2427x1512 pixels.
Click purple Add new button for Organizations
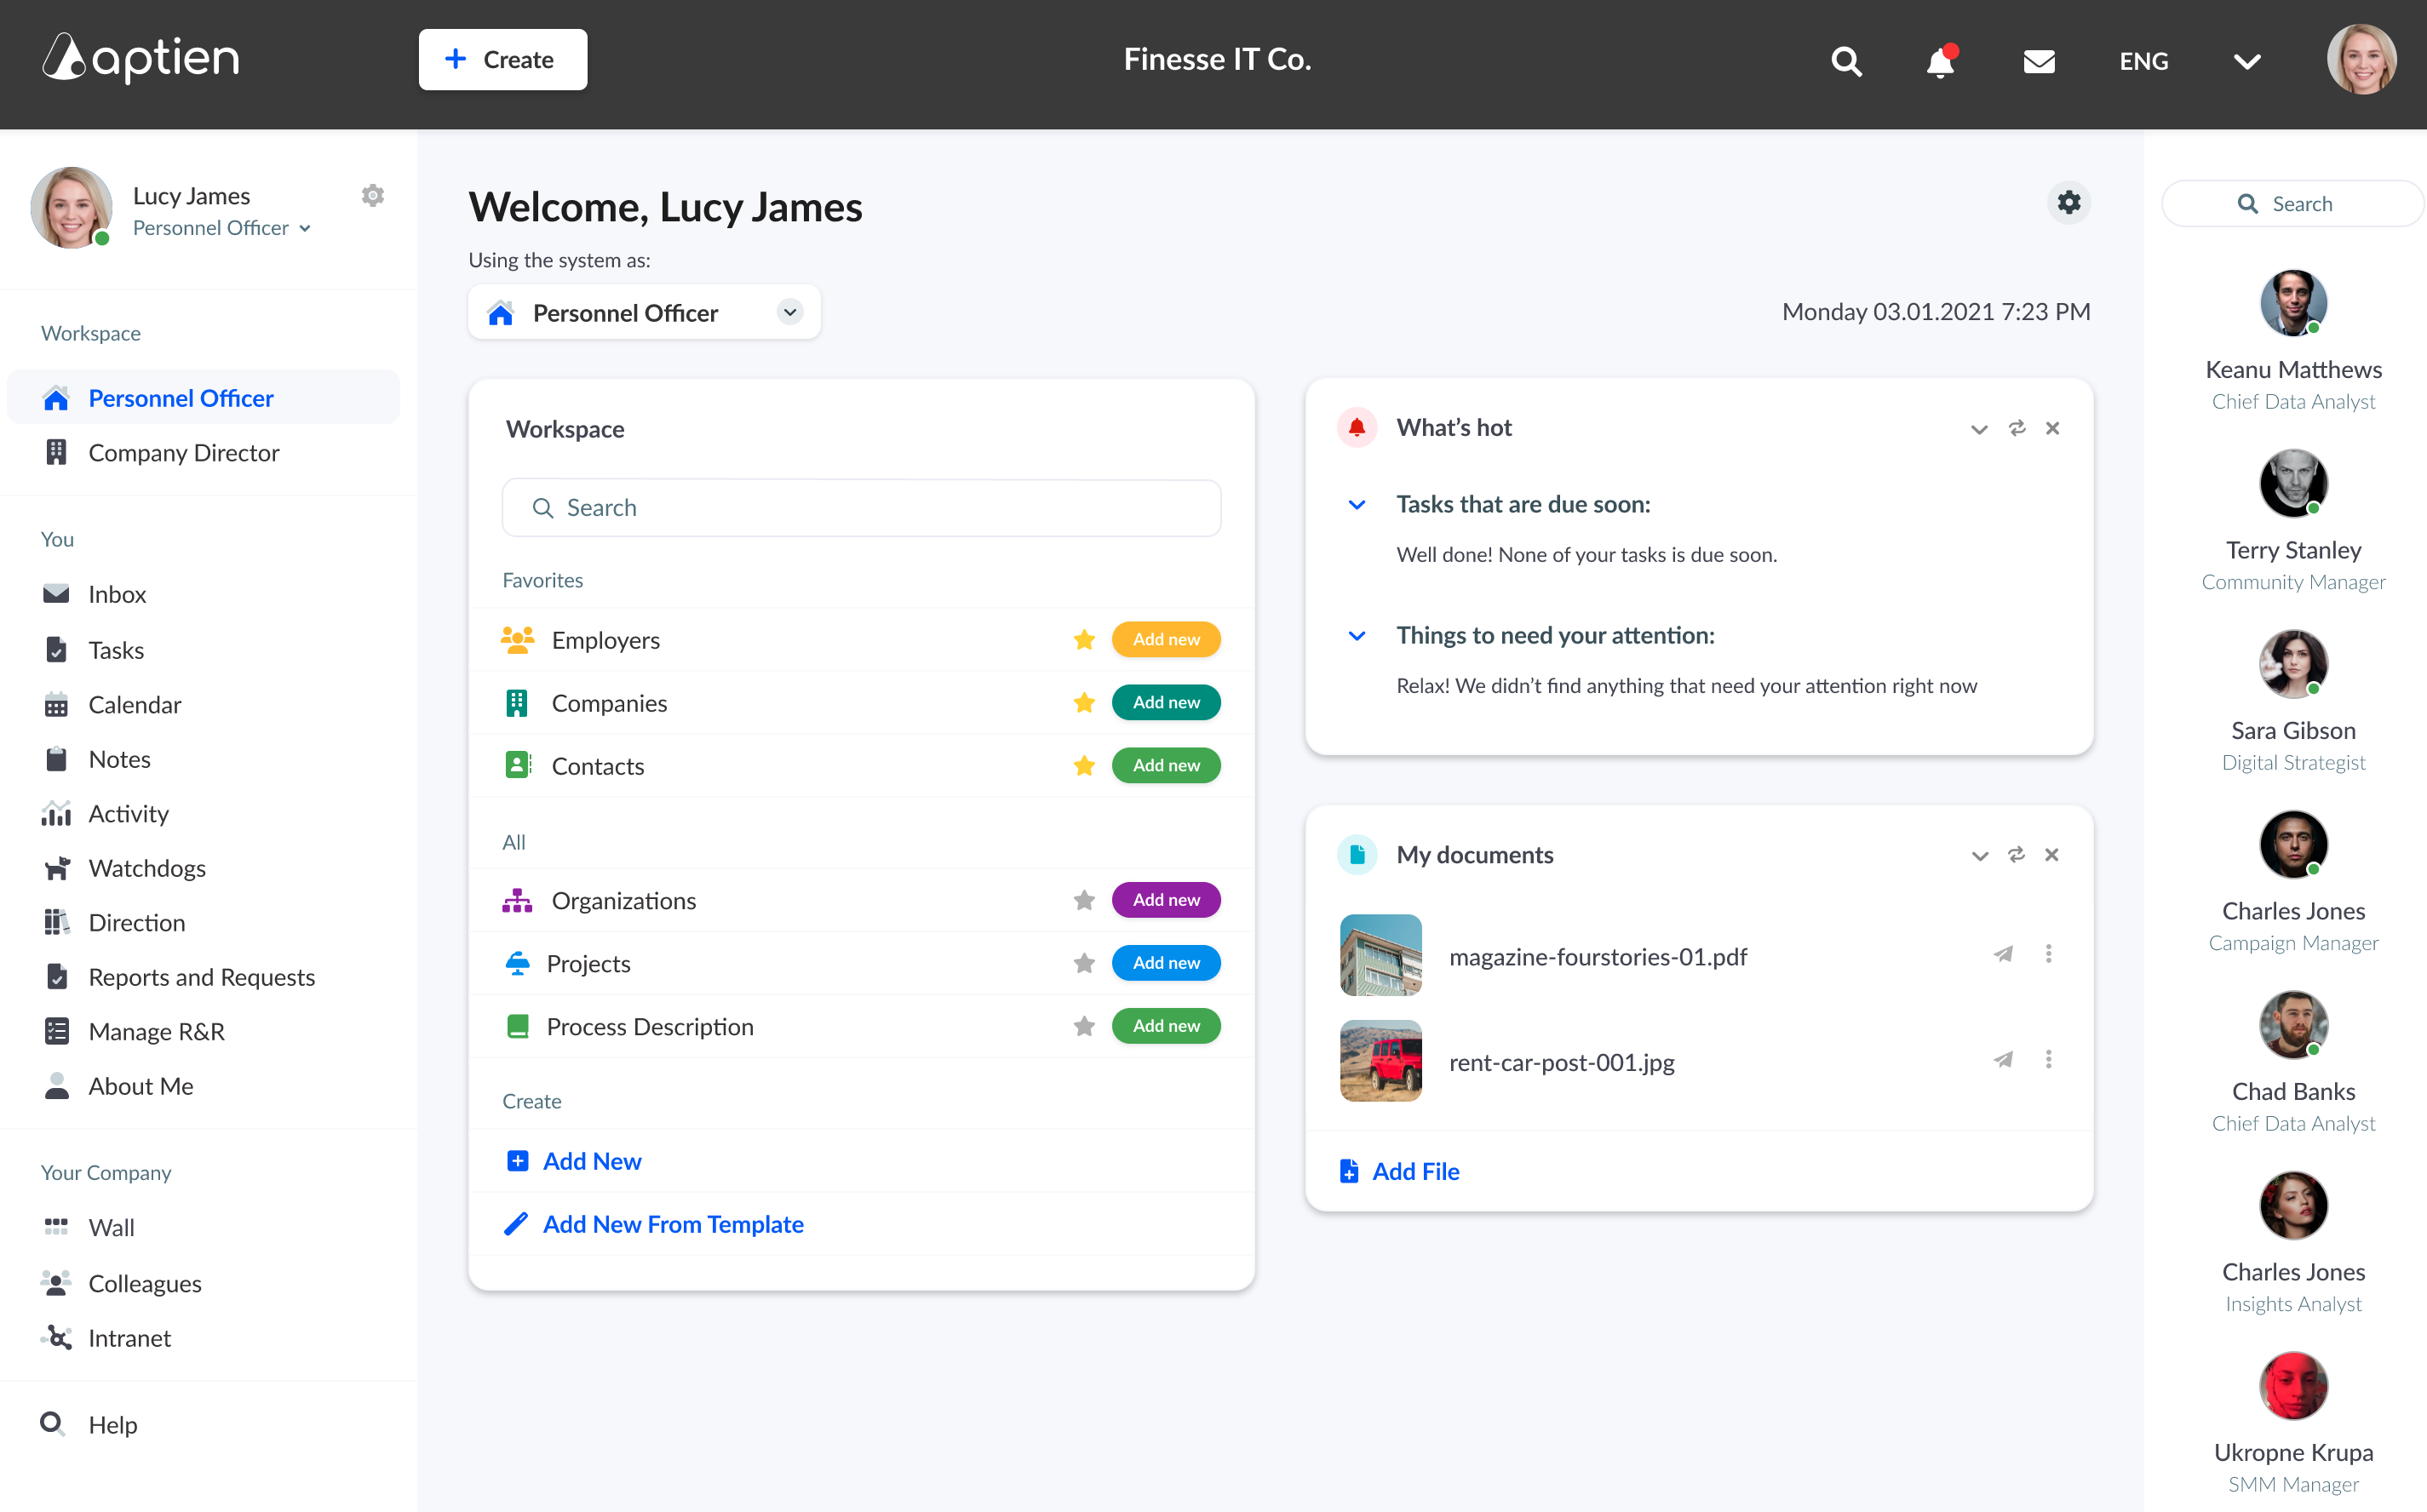pyautogui.click(x=1165, y=900)
